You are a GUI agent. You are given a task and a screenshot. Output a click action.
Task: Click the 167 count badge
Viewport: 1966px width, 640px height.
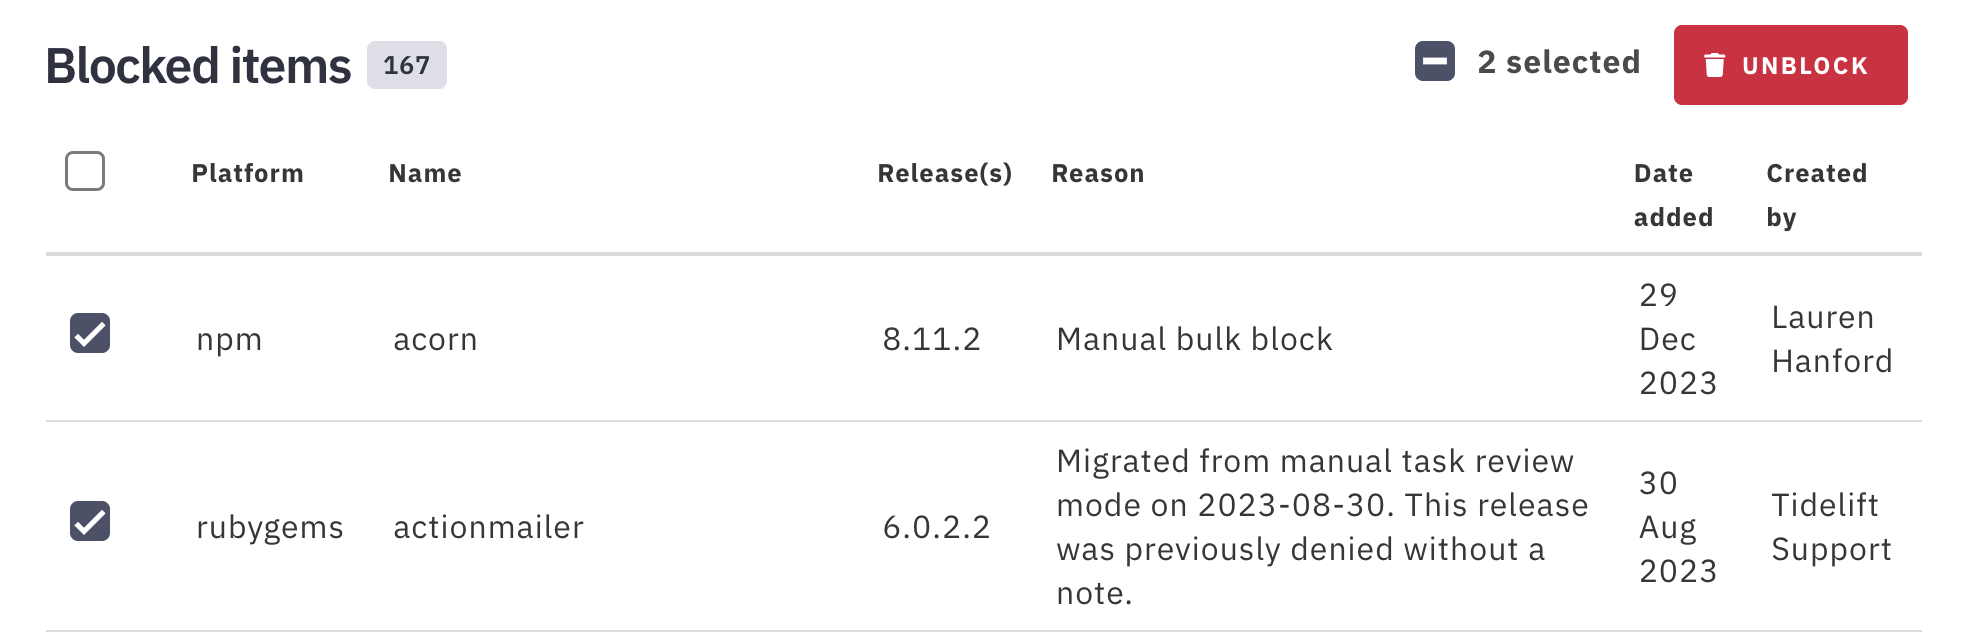(x=406, y=66)
